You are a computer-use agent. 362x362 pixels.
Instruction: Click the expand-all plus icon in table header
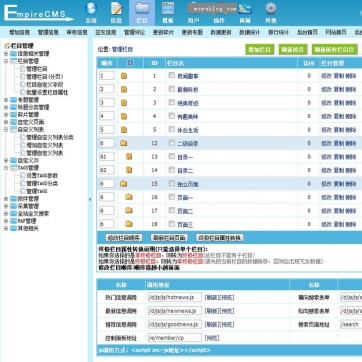130,63
